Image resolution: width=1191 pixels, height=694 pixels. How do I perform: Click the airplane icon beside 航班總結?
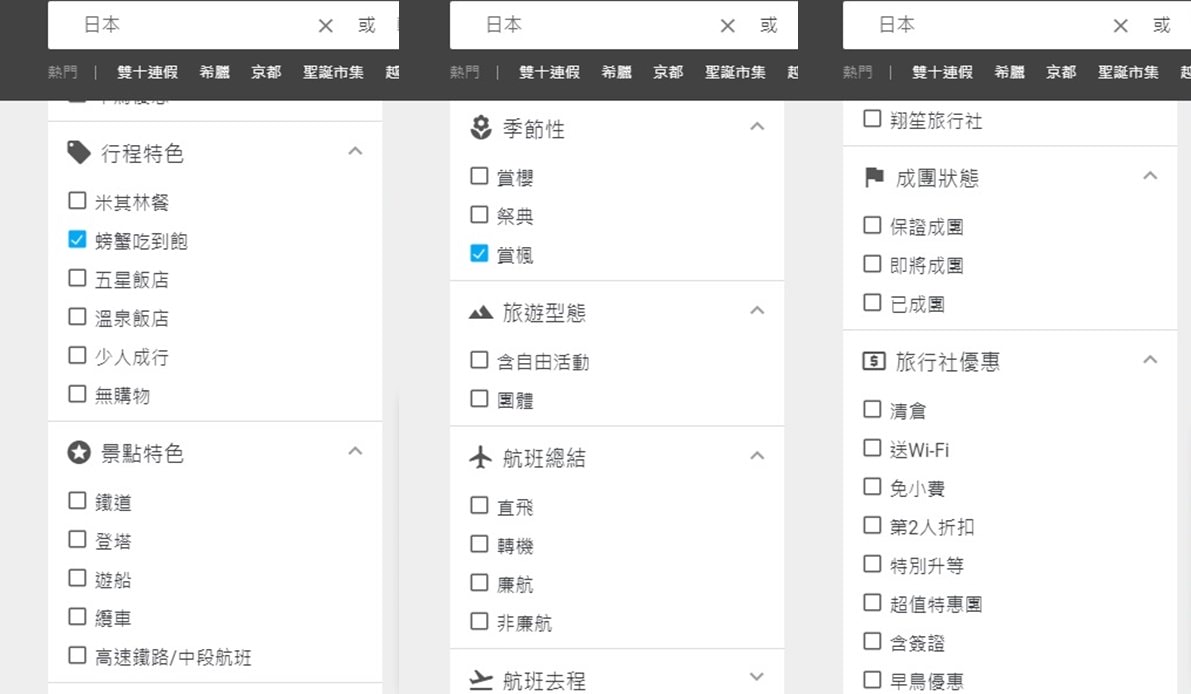pyautogui.click(x=481, y=458)
